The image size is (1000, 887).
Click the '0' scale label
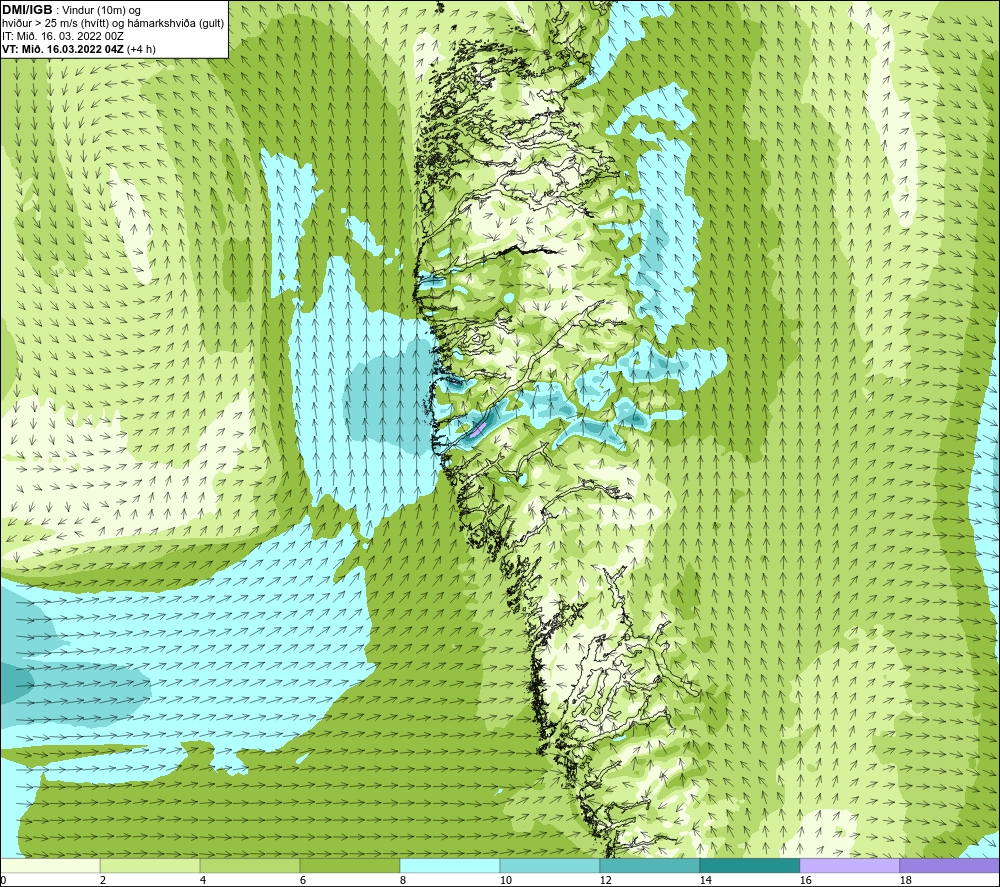pos(3,880)
